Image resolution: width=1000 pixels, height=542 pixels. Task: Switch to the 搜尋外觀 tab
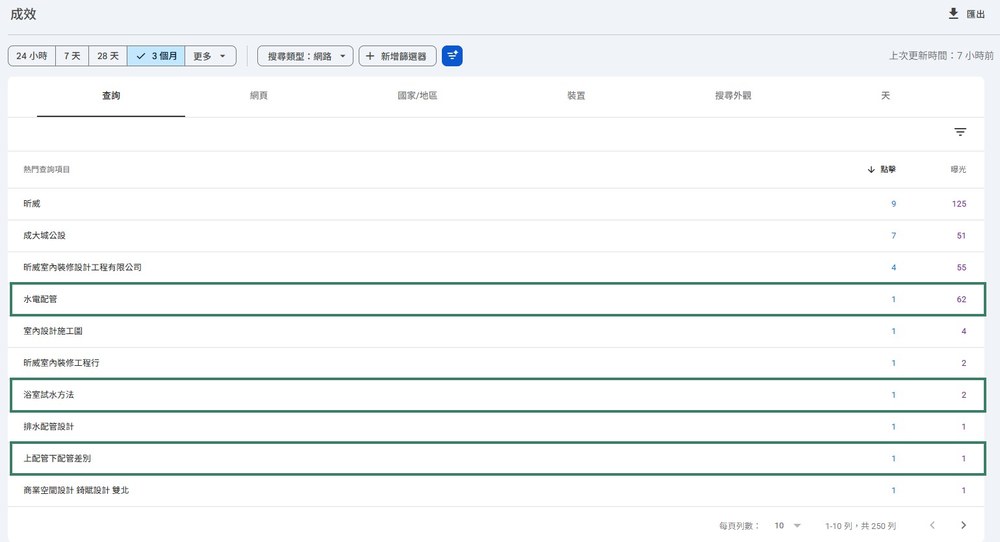733,96
